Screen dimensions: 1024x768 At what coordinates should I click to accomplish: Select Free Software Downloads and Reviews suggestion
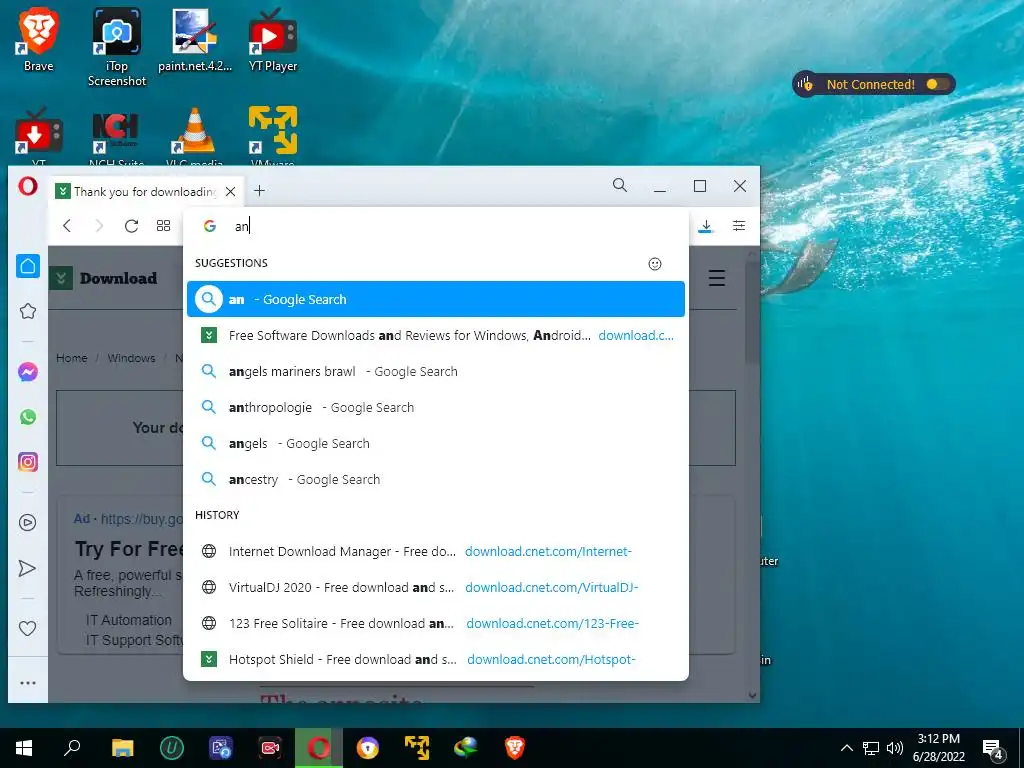tap(436, 335)
